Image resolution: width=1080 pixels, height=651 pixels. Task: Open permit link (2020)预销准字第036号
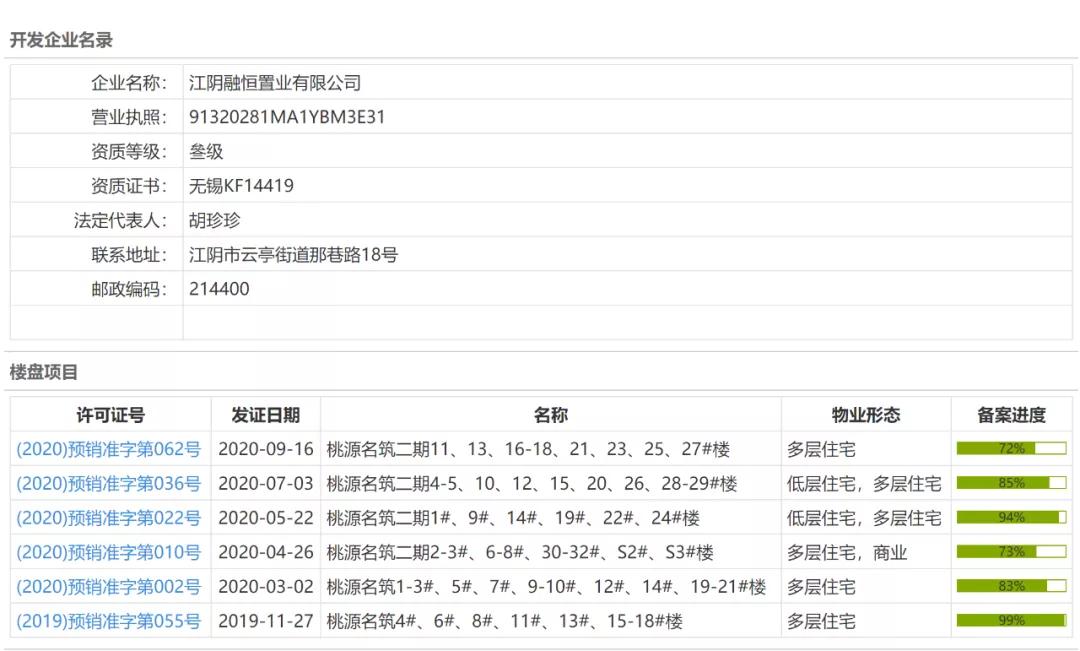click(108, 483)
